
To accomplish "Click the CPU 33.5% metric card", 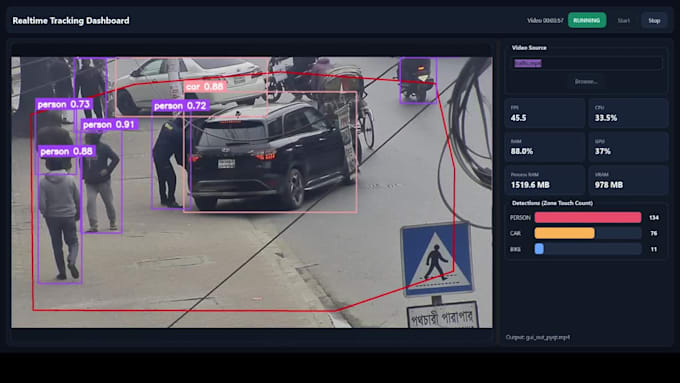I will (628, 113).
